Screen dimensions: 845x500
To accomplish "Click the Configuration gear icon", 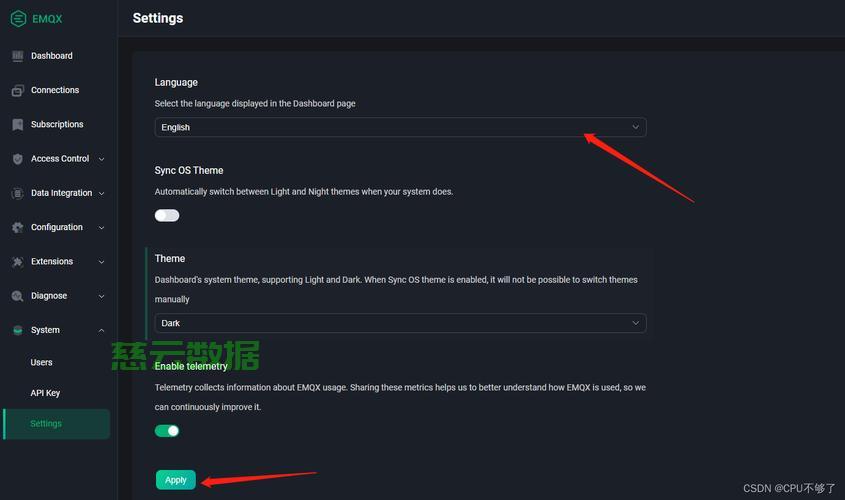I will [18, 227].
